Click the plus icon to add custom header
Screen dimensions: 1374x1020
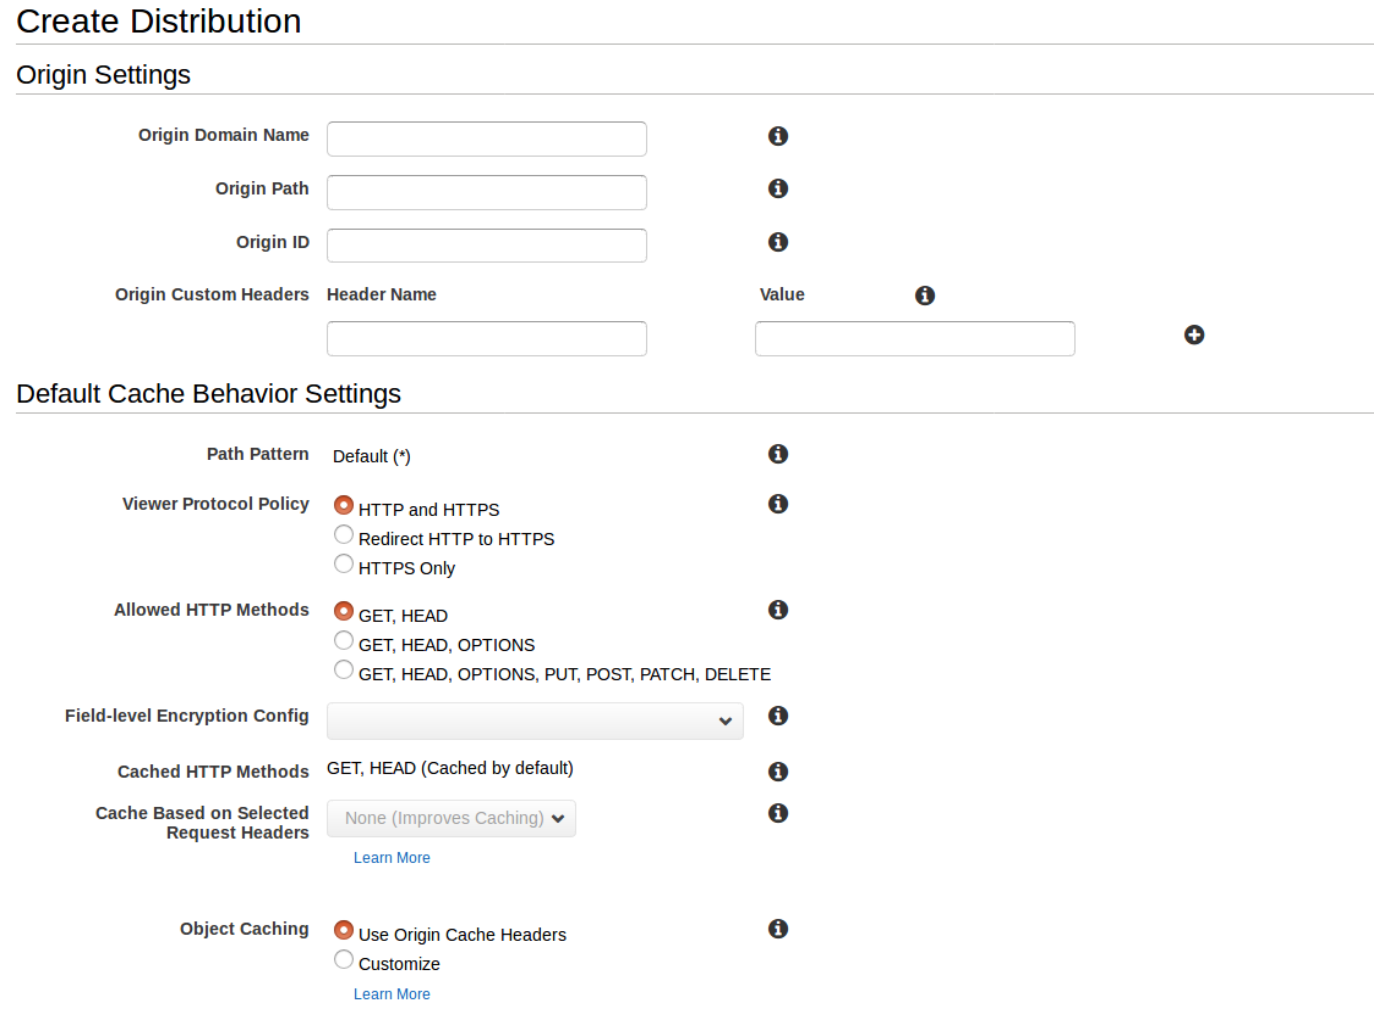pos(1194,335)
